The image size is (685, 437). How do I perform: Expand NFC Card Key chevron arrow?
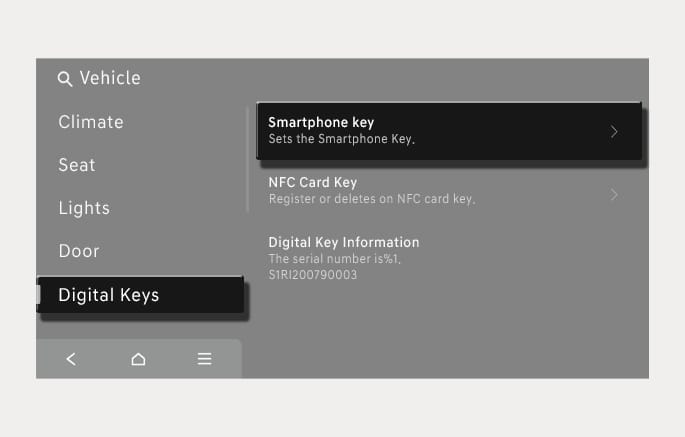coord(614,194)
